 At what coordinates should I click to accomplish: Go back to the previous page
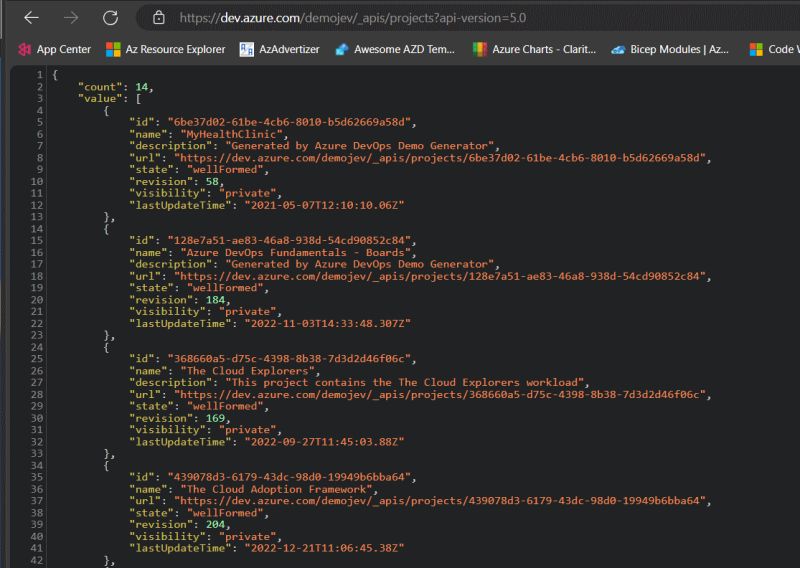(x=31, y=18)
